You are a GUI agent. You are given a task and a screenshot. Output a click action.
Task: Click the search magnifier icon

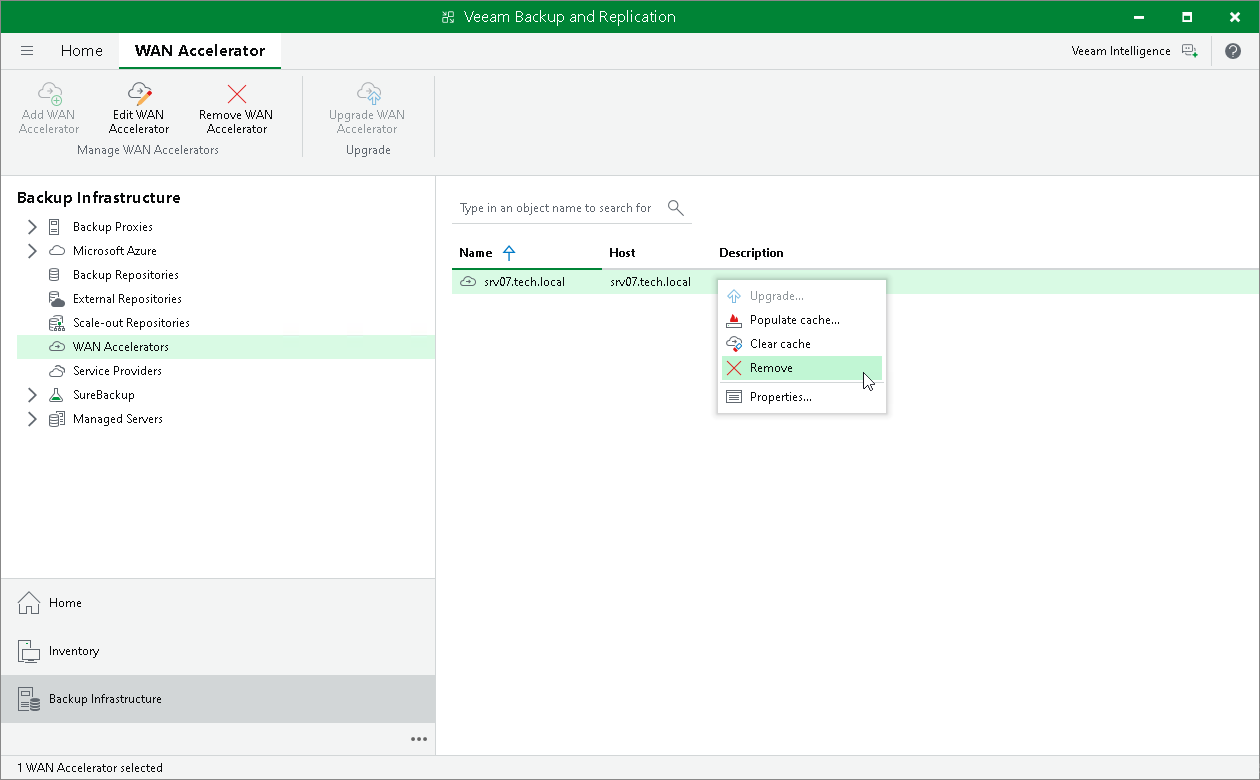675,208
